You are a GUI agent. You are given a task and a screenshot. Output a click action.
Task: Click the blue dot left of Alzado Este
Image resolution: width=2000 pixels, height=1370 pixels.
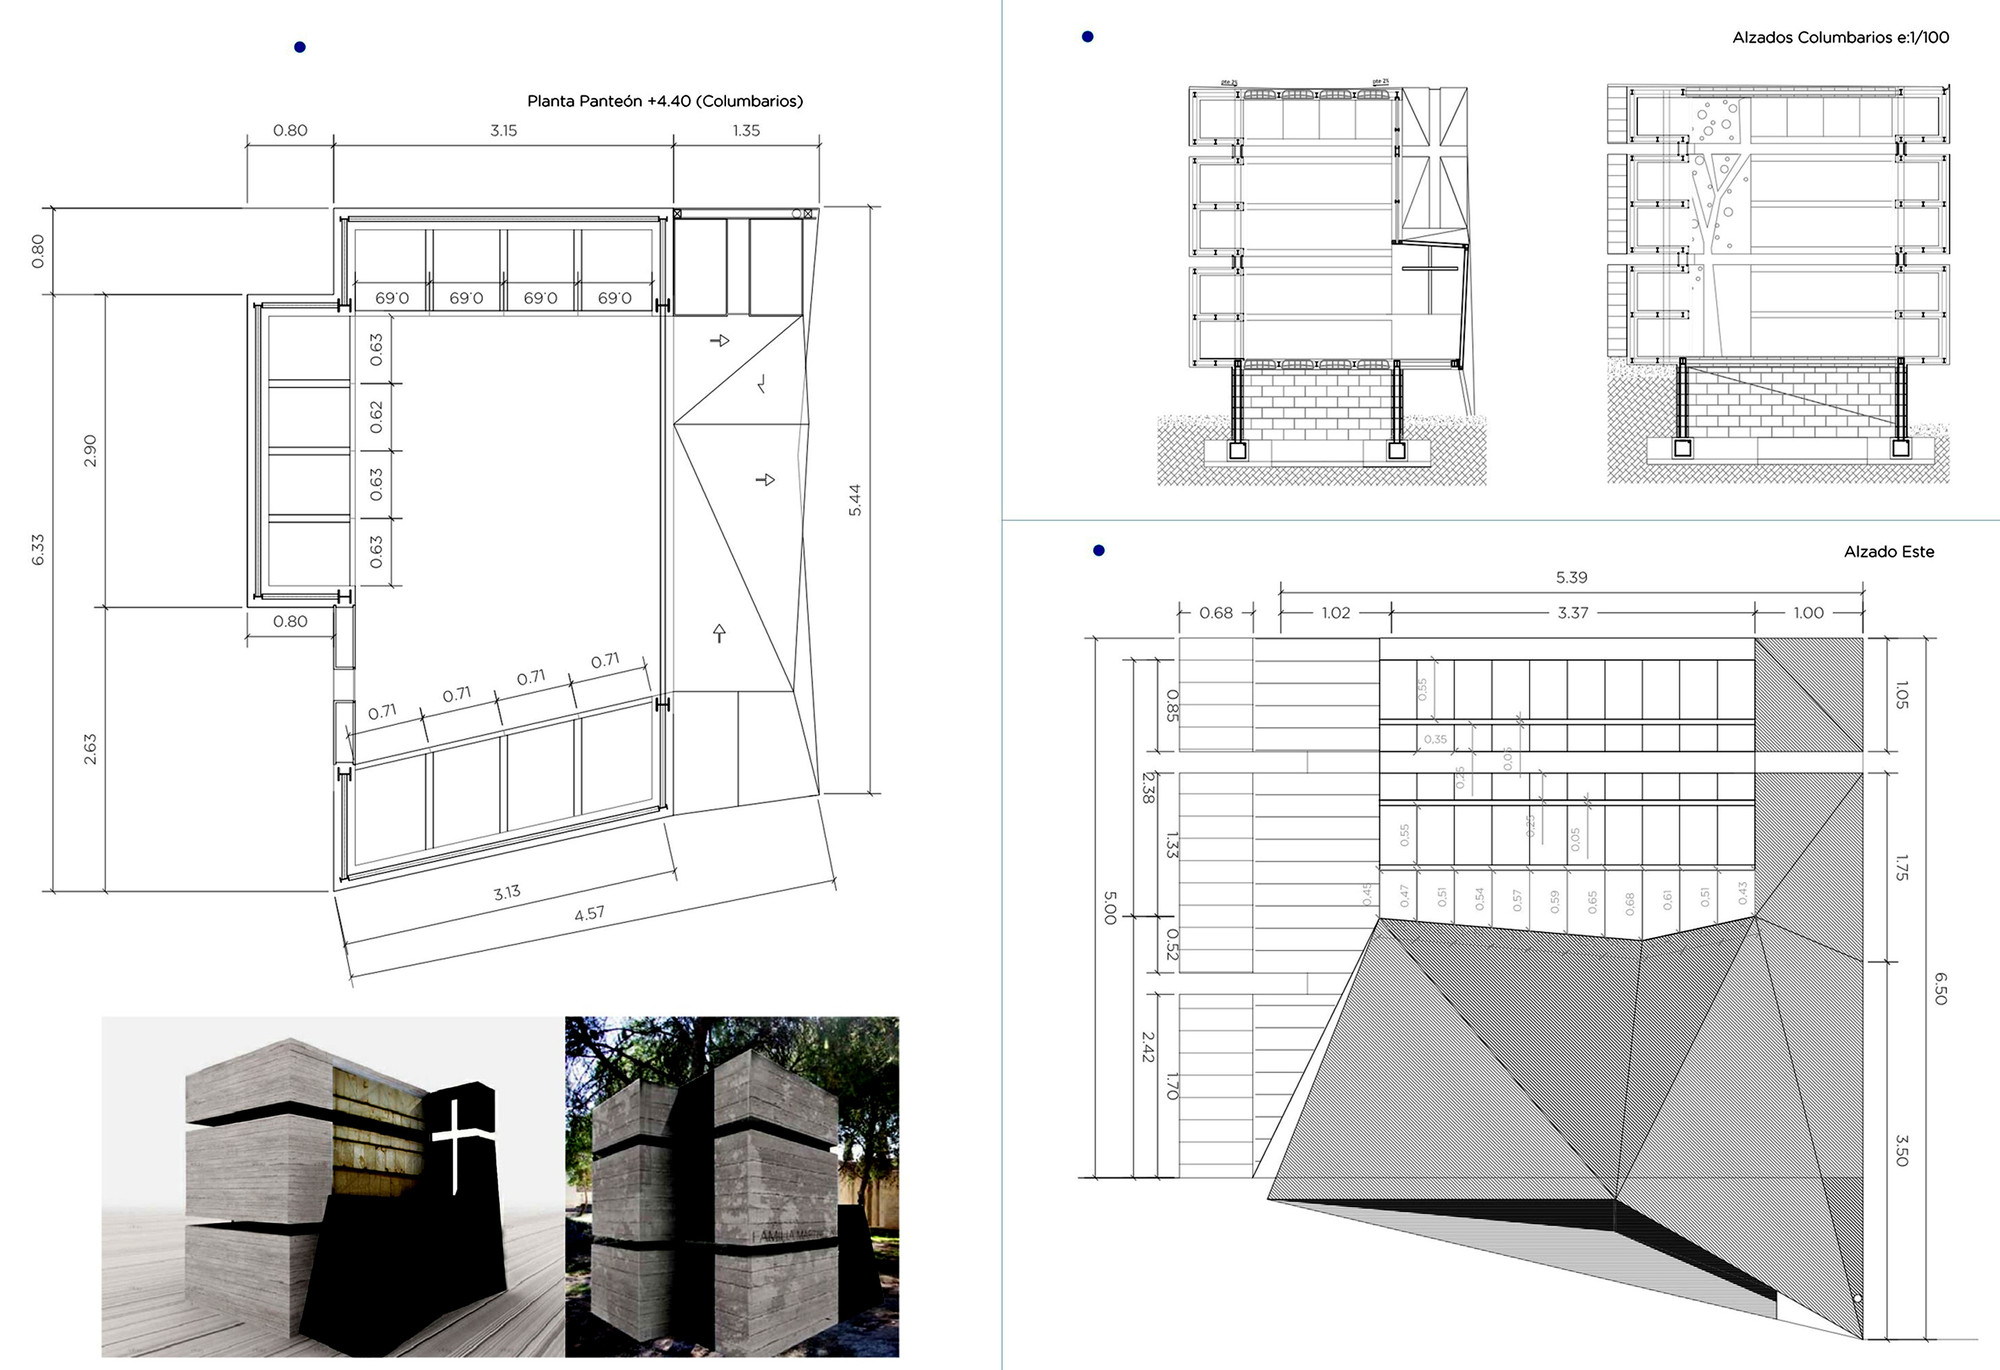coord(1099,550)
